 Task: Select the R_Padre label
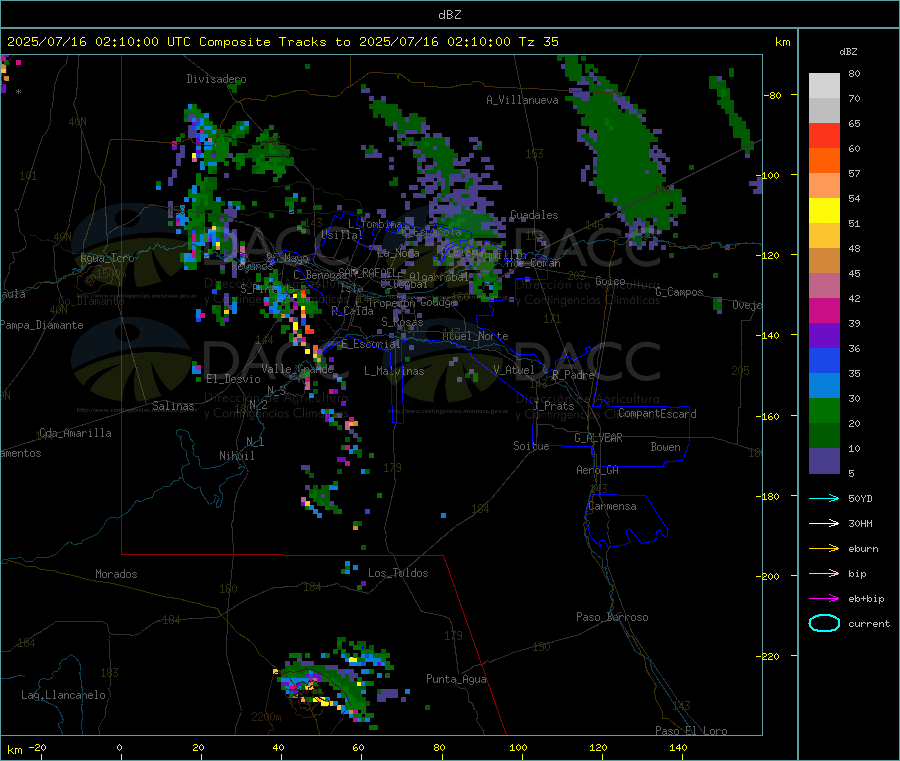point(573,375)
